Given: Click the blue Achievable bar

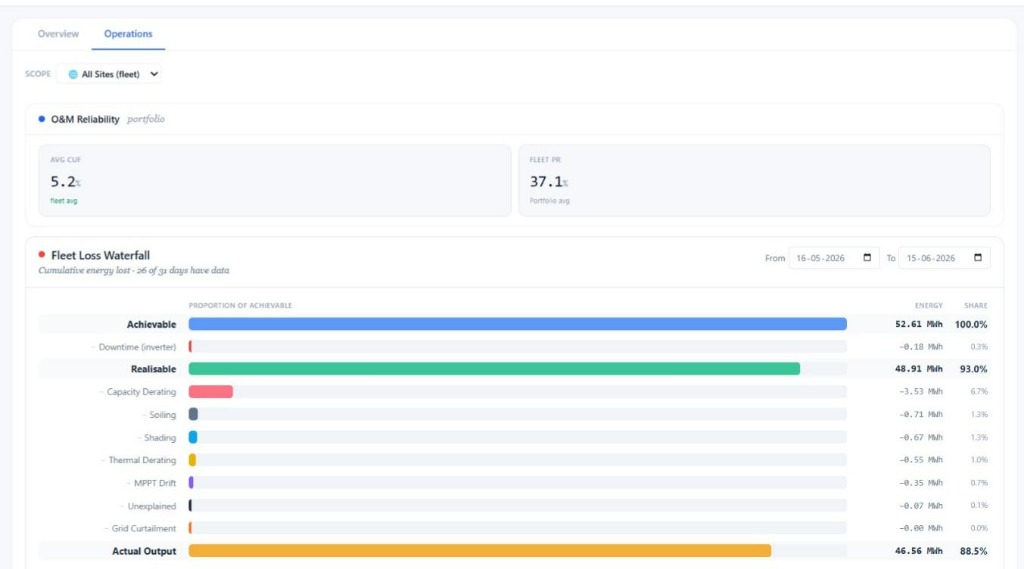Looking at the screenshot, I should 518,324.
